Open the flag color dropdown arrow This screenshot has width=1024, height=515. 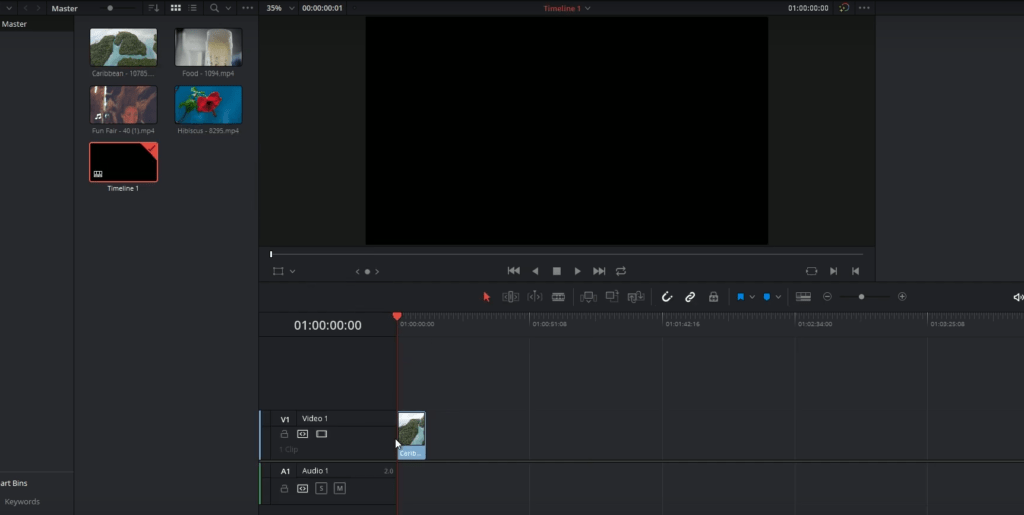pyautogui.click(x=752, y=297)
